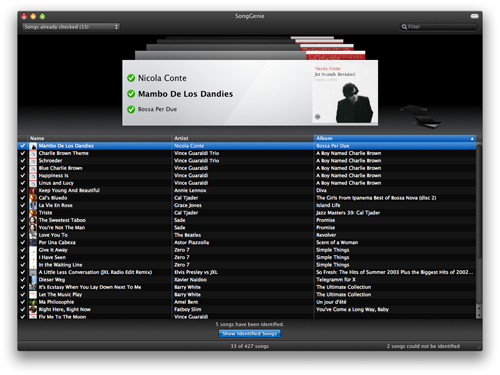Viewport: 500px width, 375px height.
Task: Click the 'Show Identified Songs' button
Action: [x=250, y=333]
